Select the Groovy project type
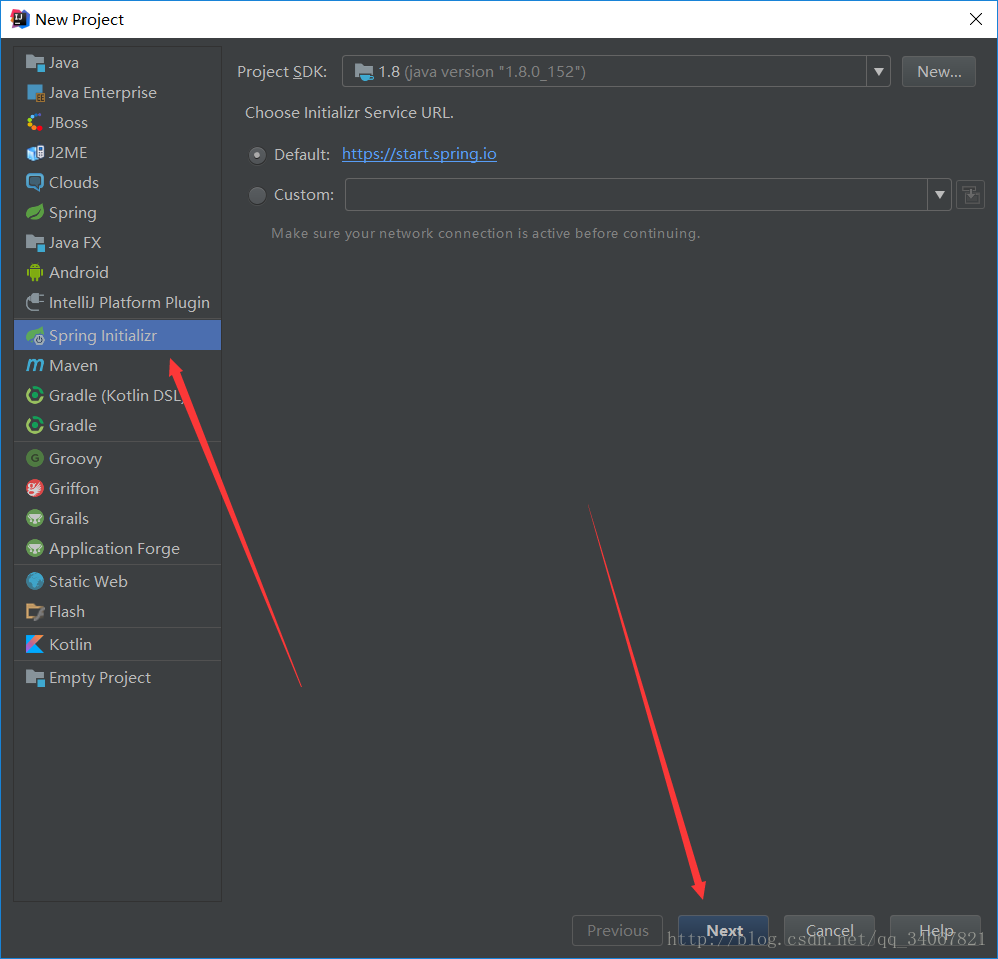Viewport: 998px width, 959px height. click(x=118, y=458)
